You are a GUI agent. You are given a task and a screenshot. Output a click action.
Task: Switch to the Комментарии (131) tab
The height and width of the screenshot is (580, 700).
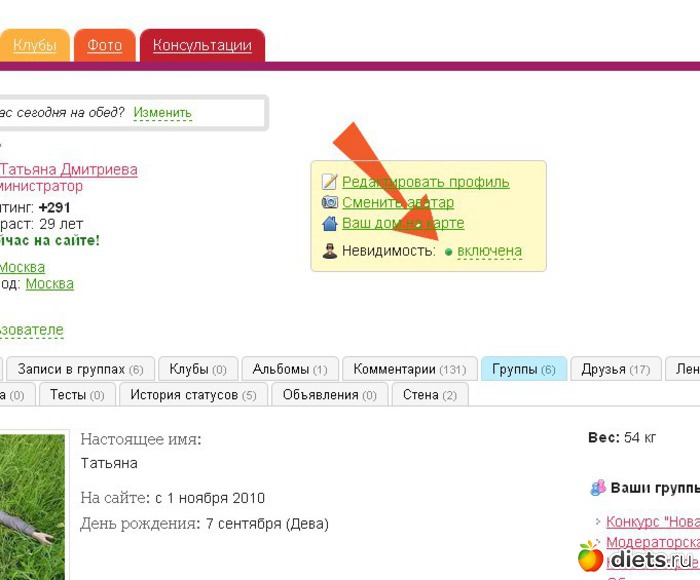pyautogui.click(x=409, y=369)
